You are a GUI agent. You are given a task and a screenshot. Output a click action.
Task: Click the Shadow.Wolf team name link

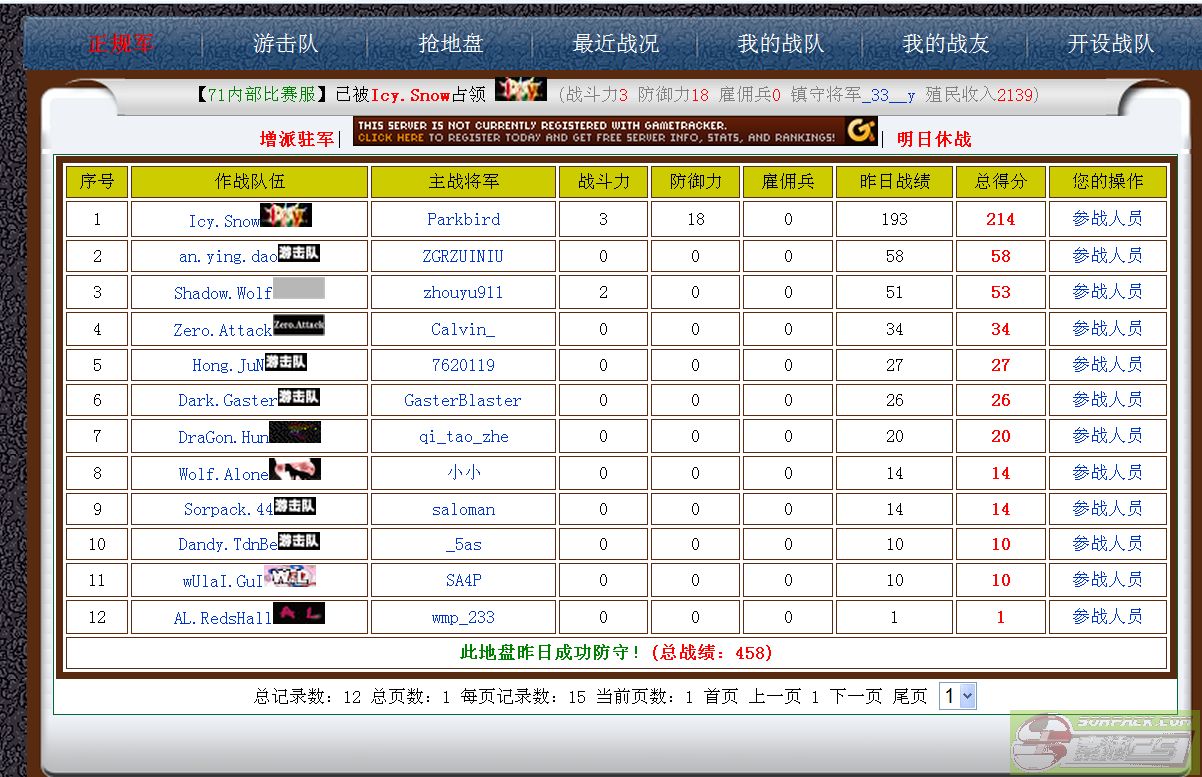222,293
